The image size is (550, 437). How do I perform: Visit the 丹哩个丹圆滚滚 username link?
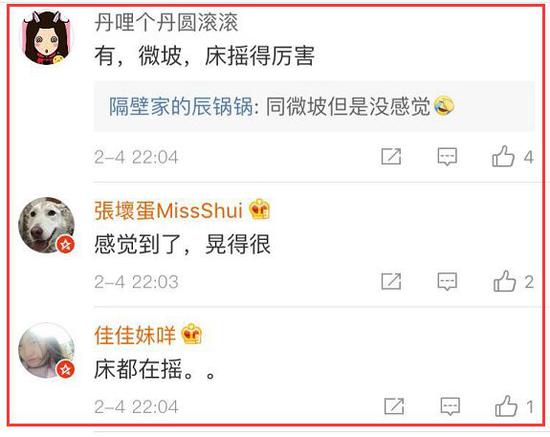point(166,23)
